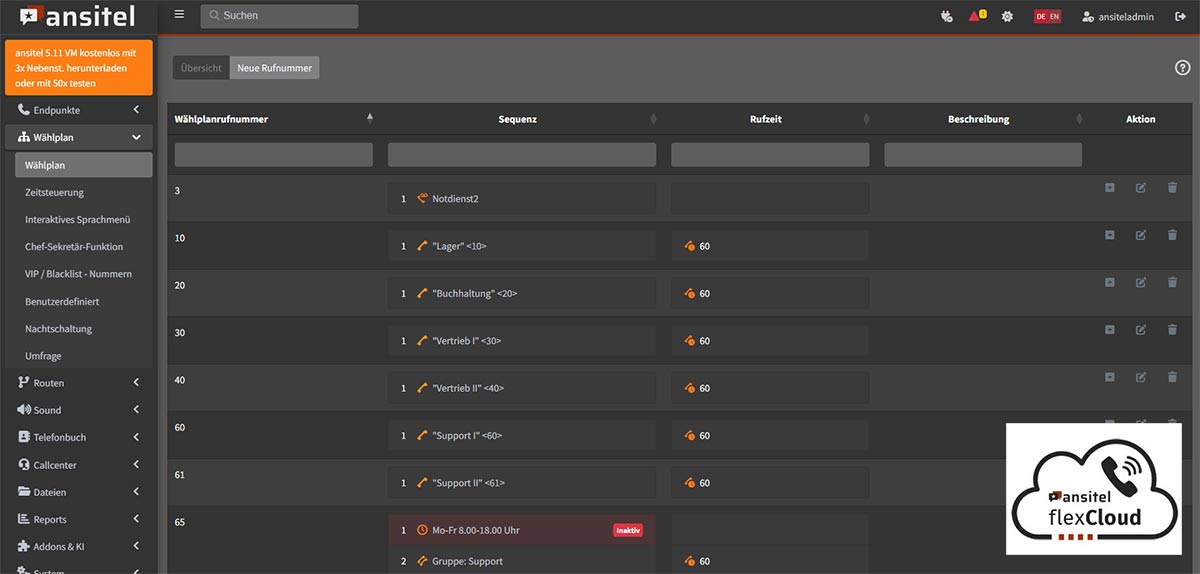1200x574 pixels.
Task: Click the logout icon next to ansiteladmin
Action: (1180, 16)
